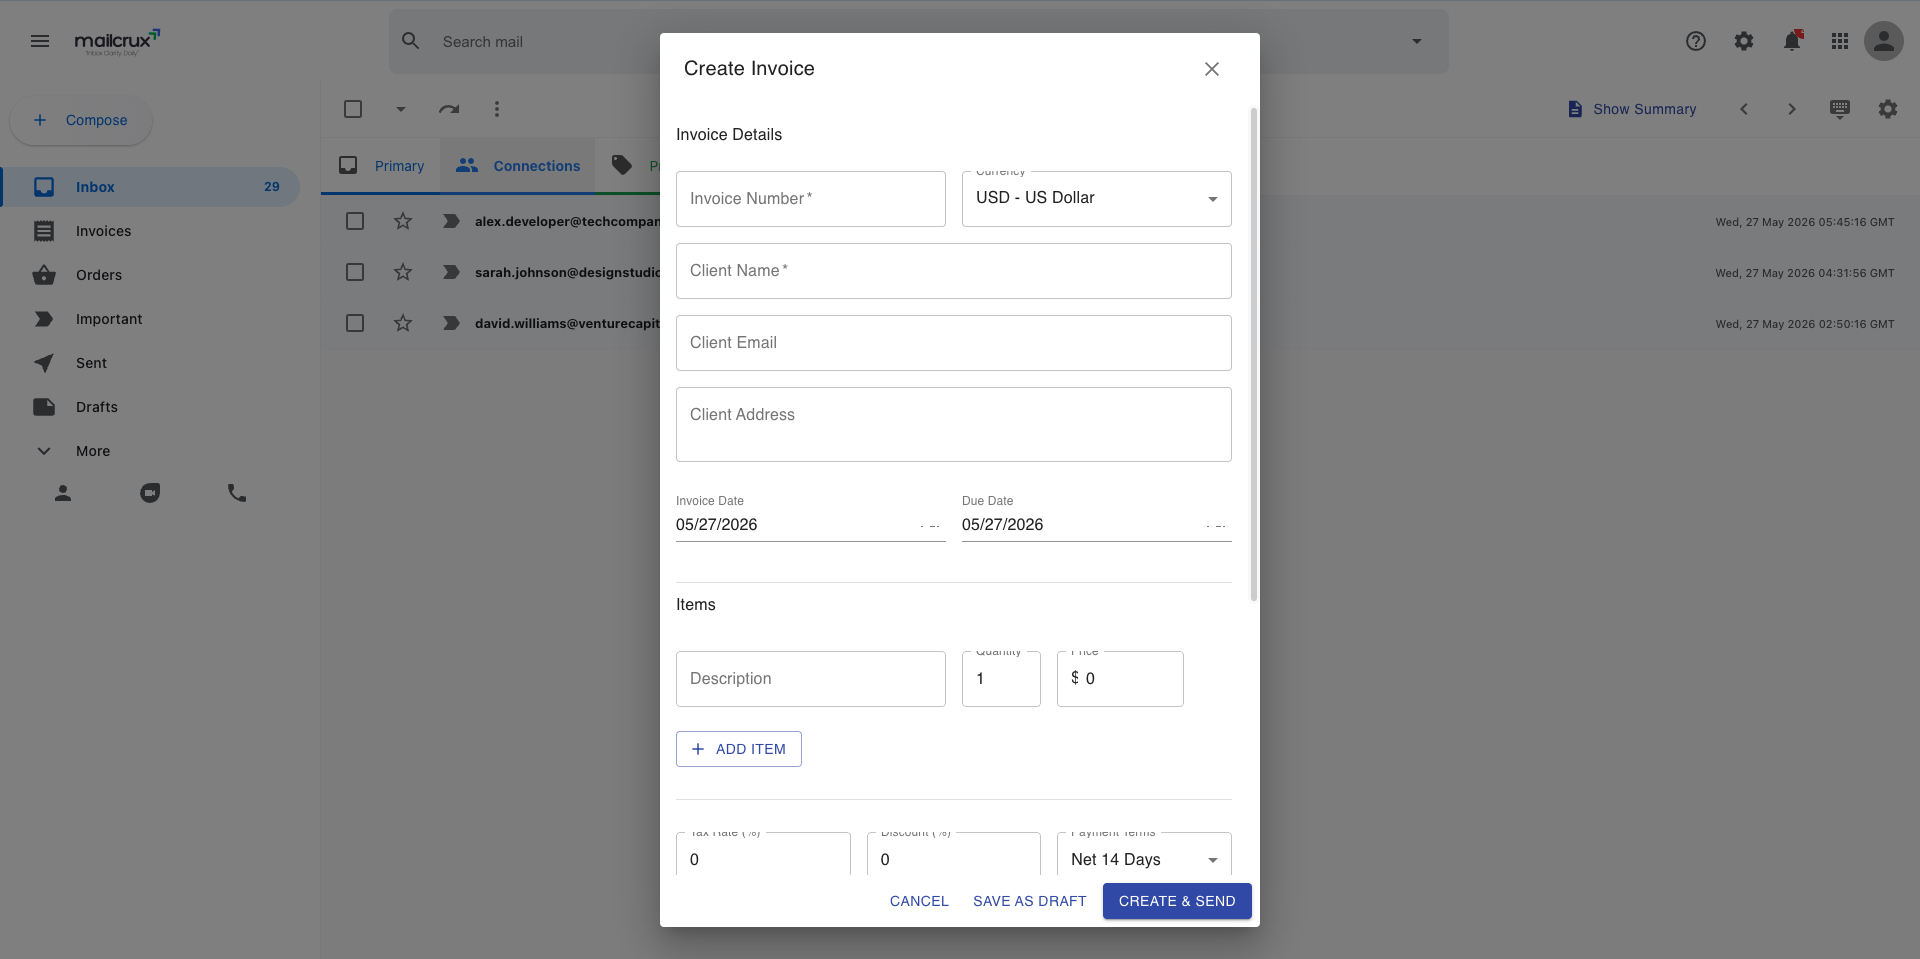Click the dialog vertical scrollbar
This screenshot has height=959, width=1920.
pyautogui.click(x=1254, y=355)
